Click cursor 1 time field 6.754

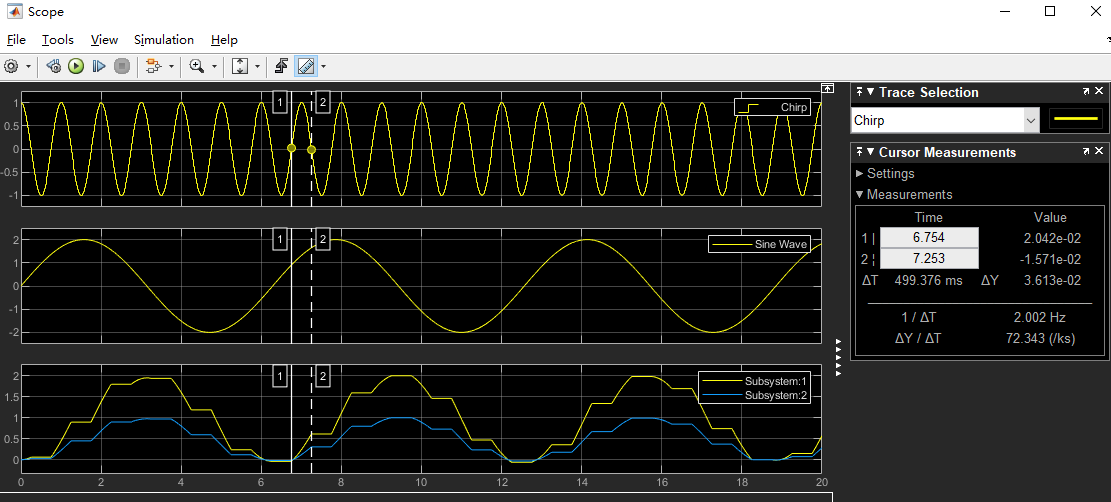929,238
